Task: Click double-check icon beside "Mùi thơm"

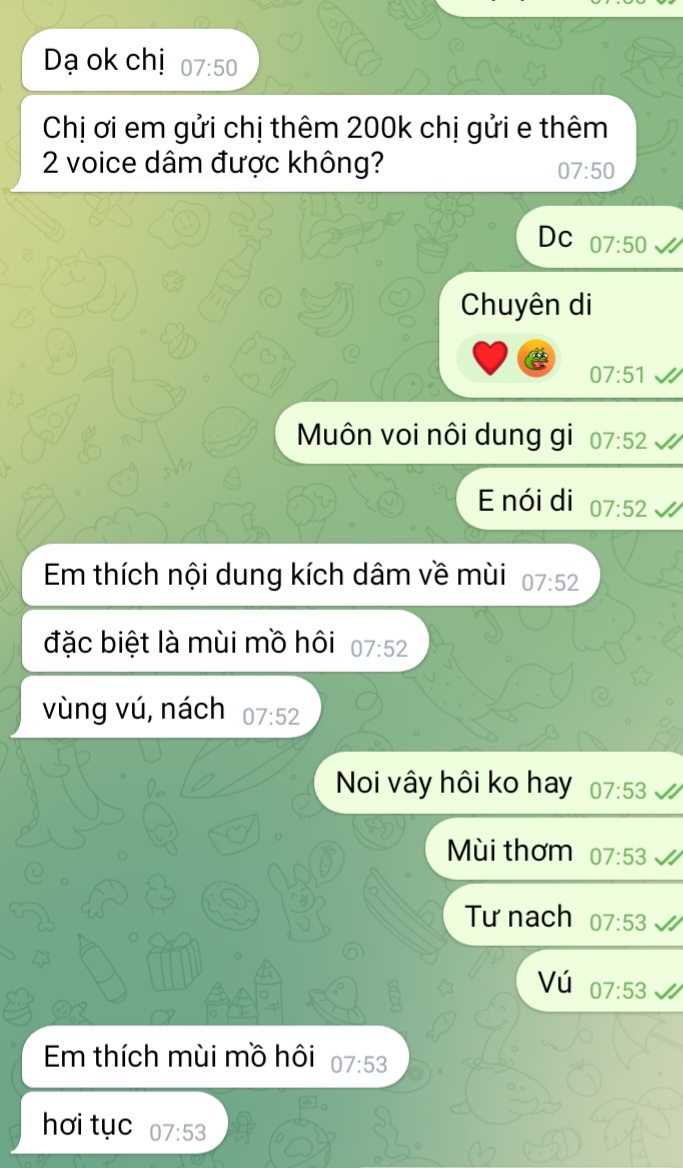Action: point(668,857)
